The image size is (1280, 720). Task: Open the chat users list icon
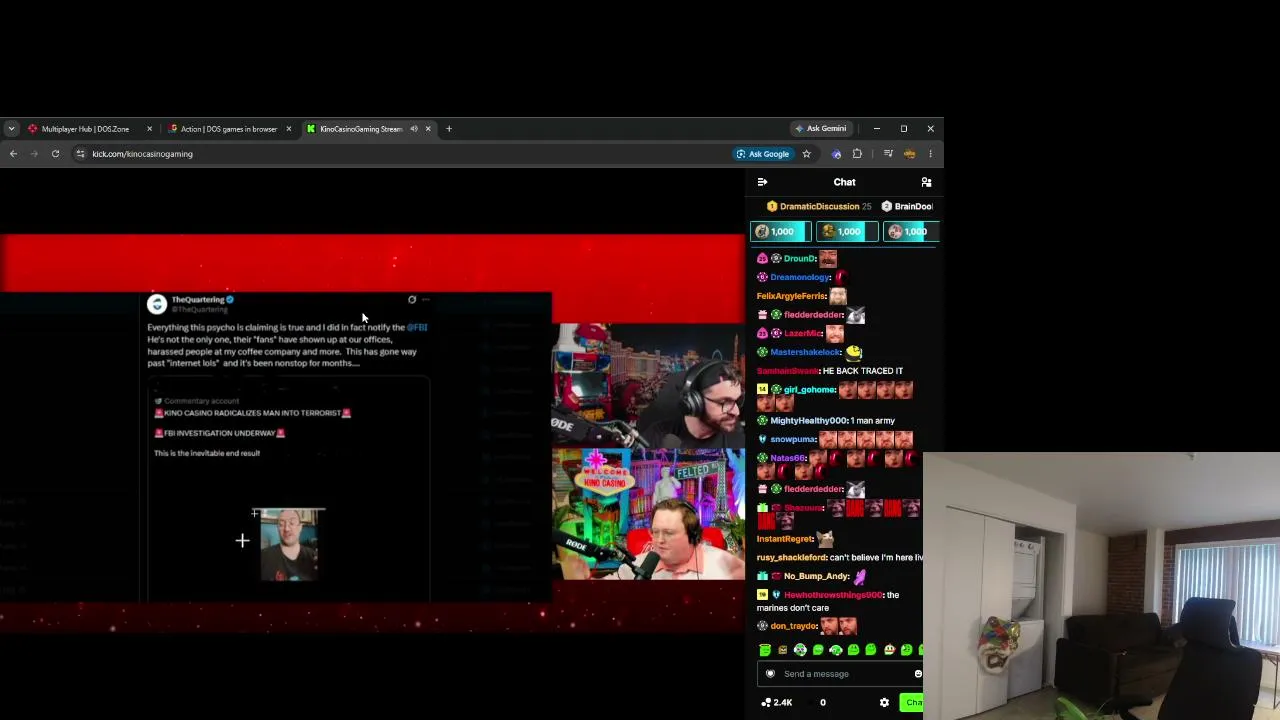point(926,182)
